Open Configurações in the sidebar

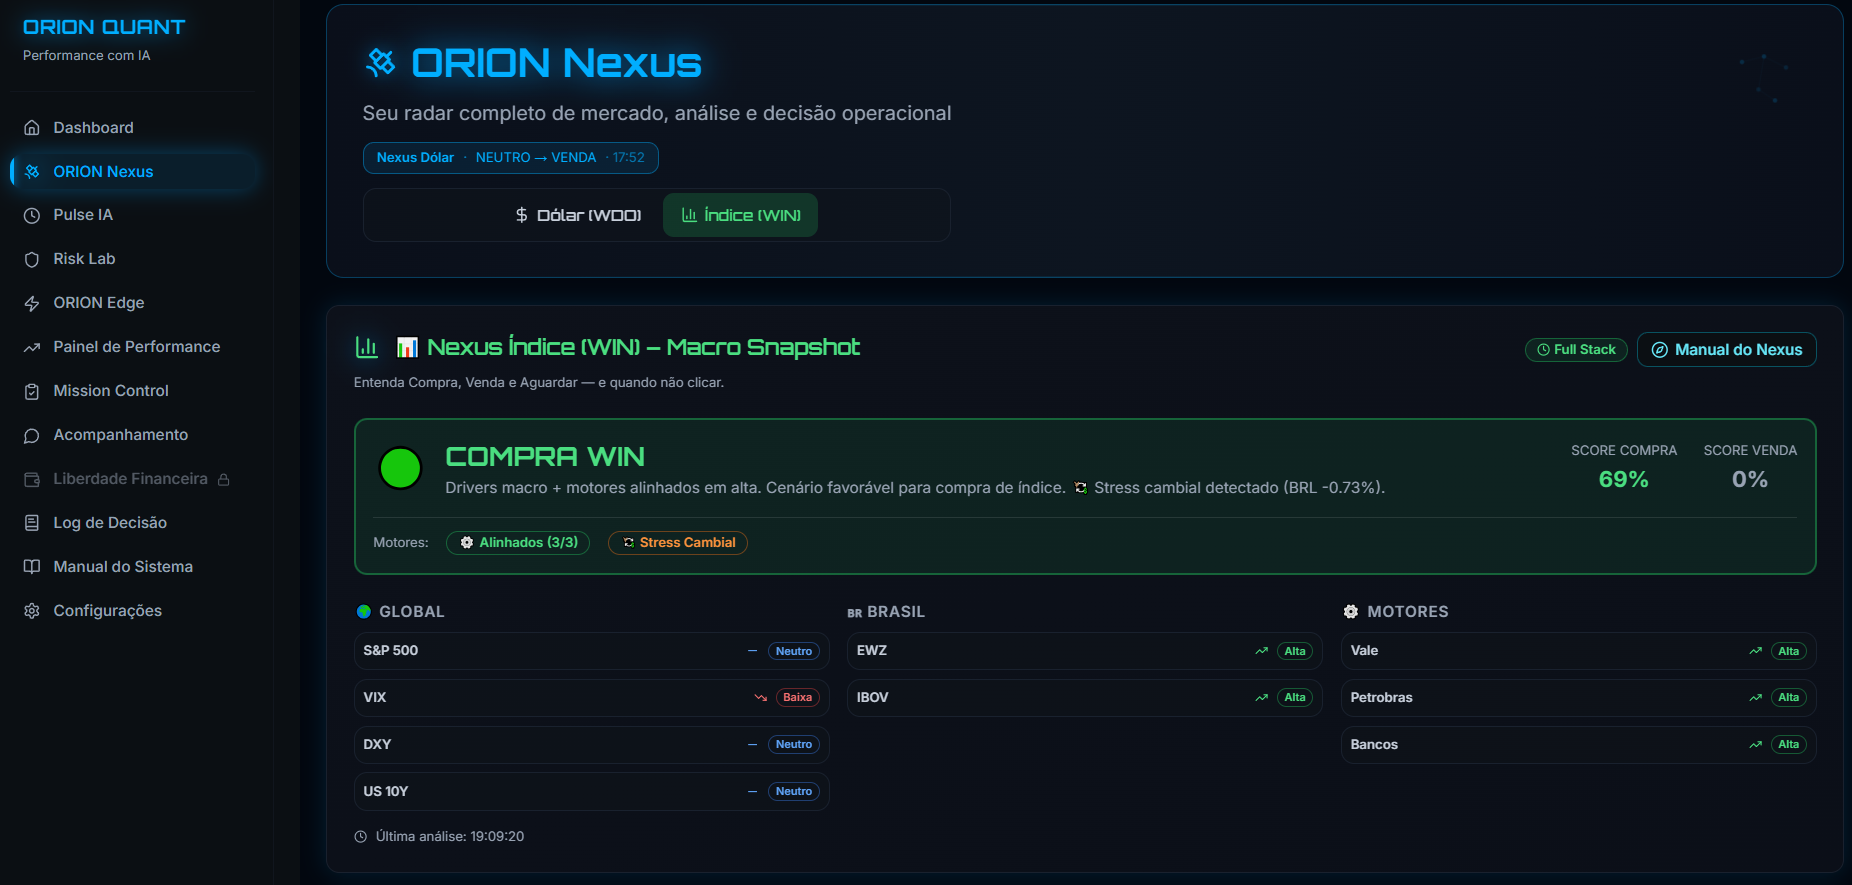134,611
